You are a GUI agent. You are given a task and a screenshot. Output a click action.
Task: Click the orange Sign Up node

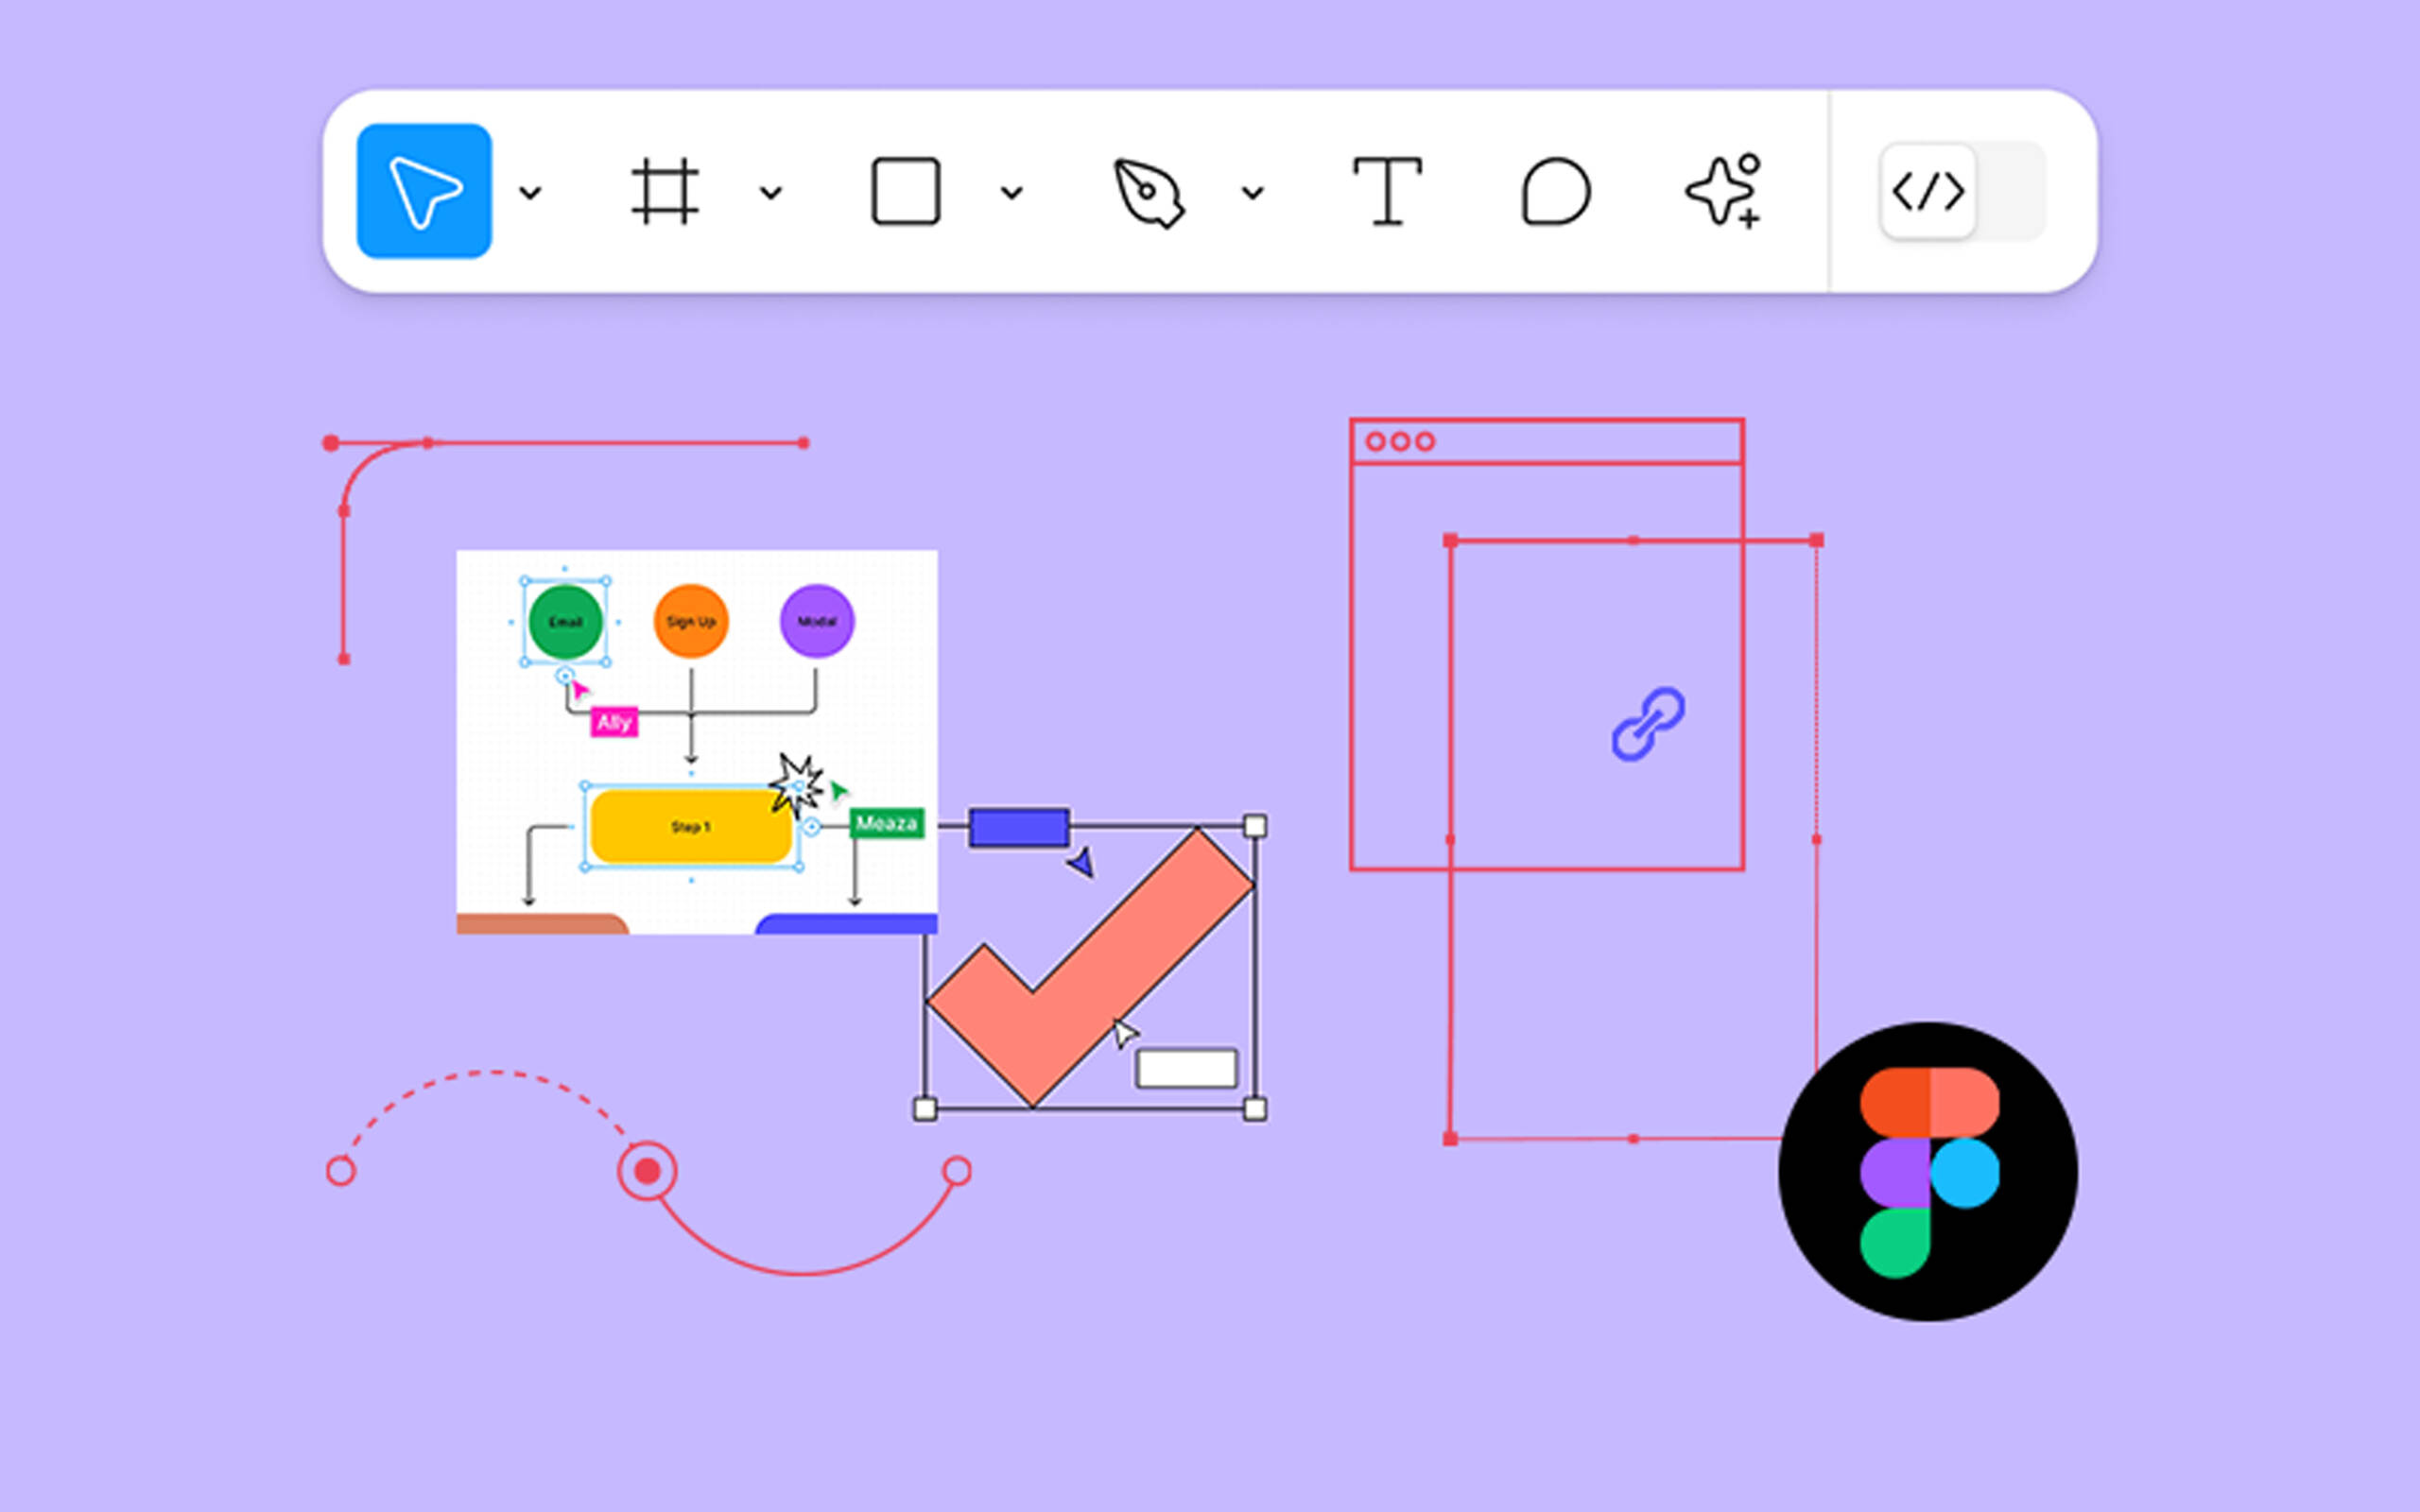tap(691, 622)
